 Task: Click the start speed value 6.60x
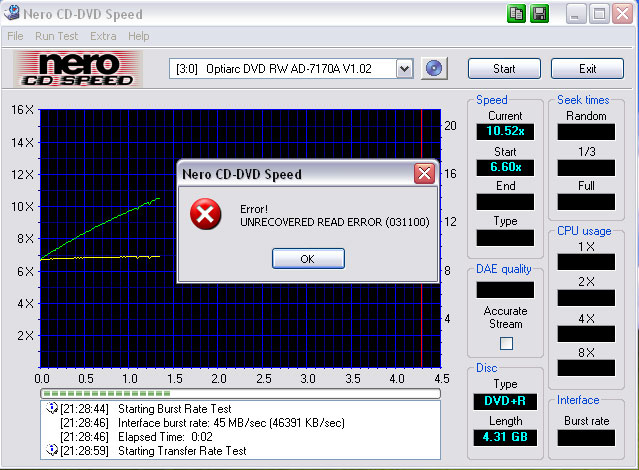pyautogui.click(x=505, y=167)
